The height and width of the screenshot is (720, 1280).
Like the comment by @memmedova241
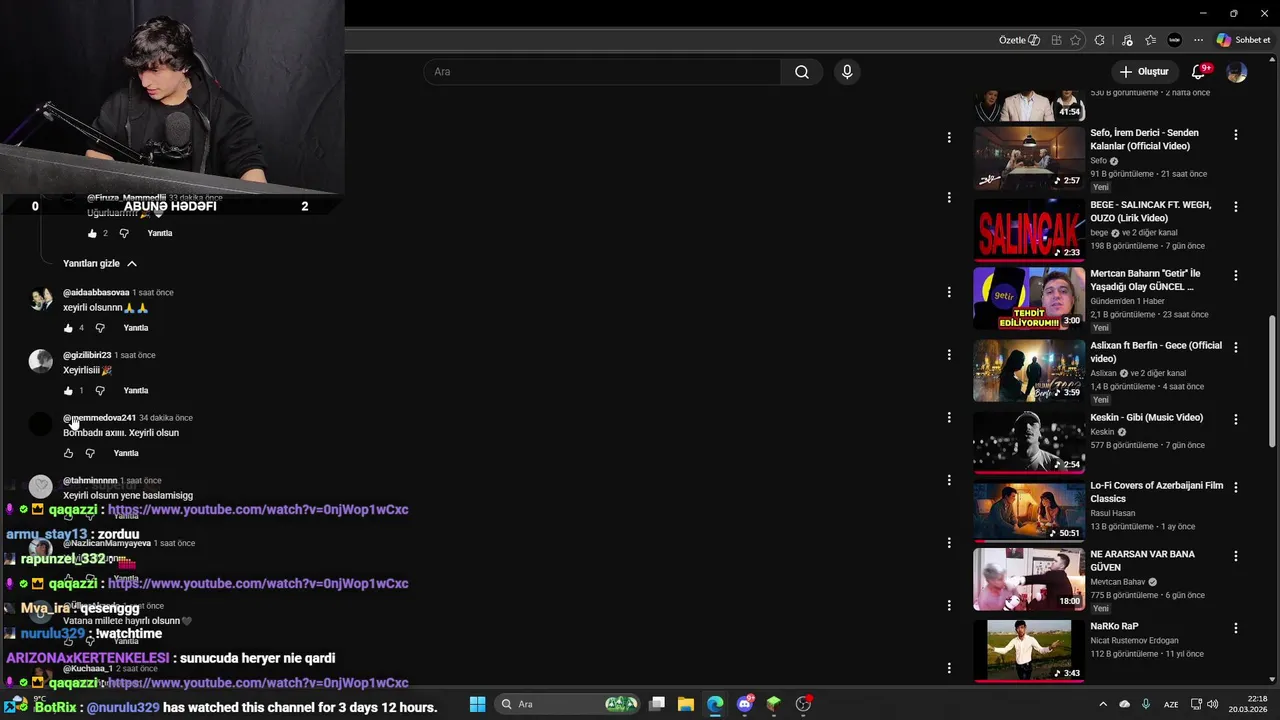tap(68, 454)
